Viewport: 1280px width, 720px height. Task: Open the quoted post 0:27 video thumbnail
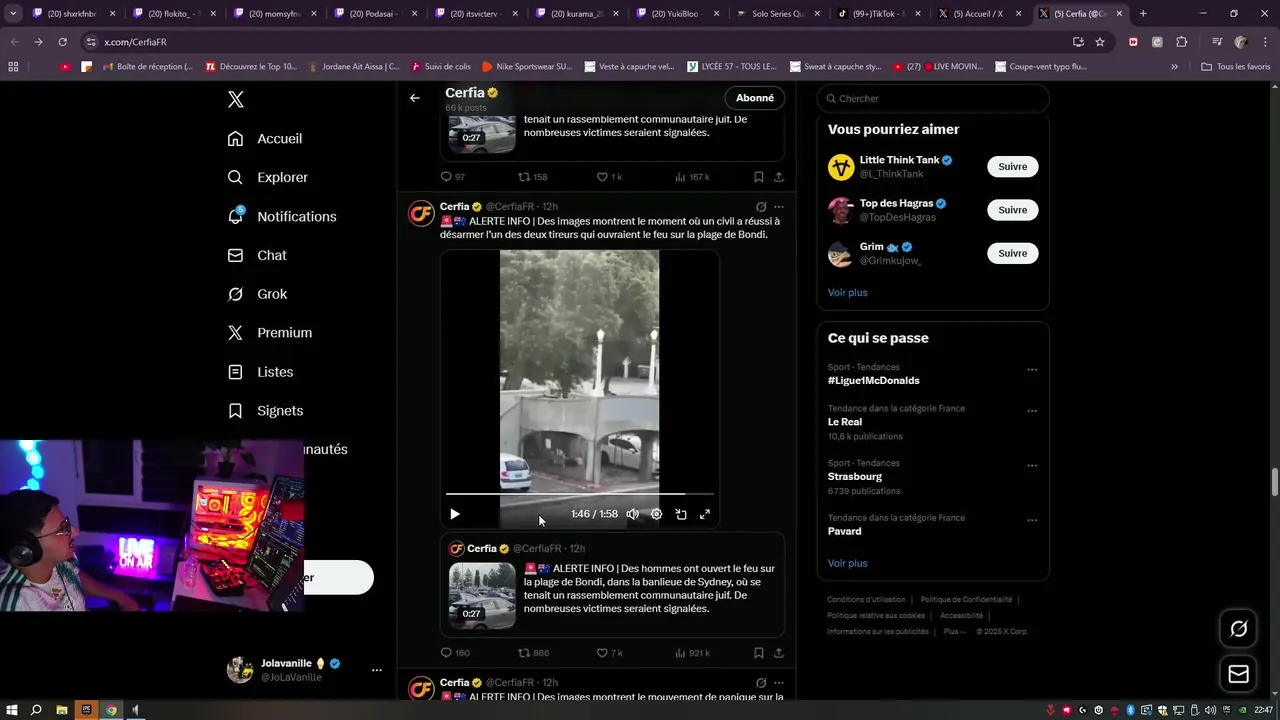click(482, 595)
